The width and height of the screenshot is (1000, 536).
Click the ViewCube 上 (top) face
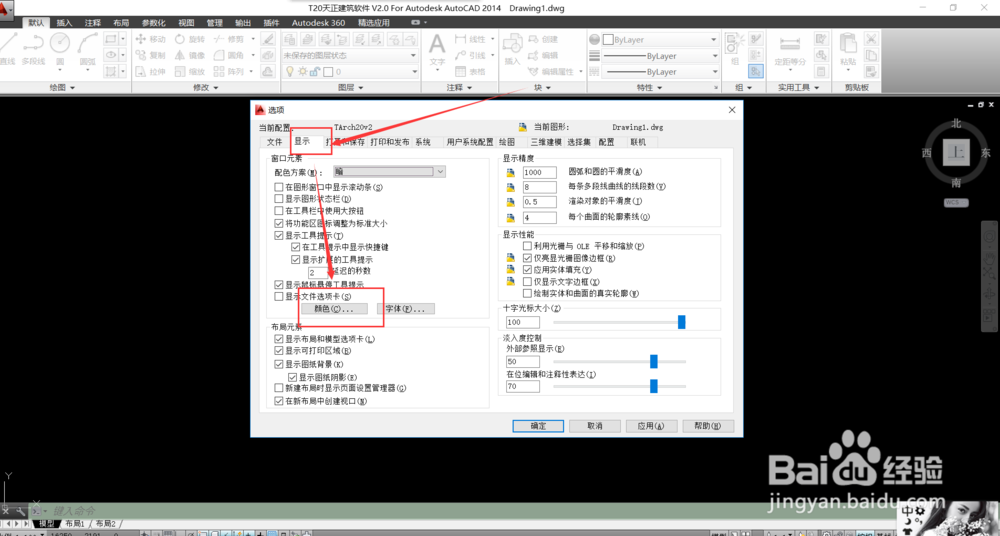[956, 152]
